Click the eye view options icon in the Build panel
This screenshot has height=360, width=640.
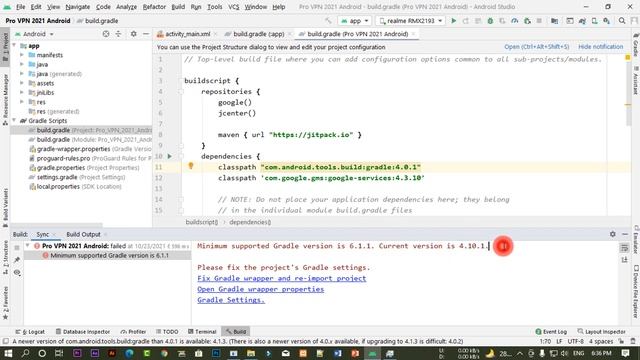17,272
